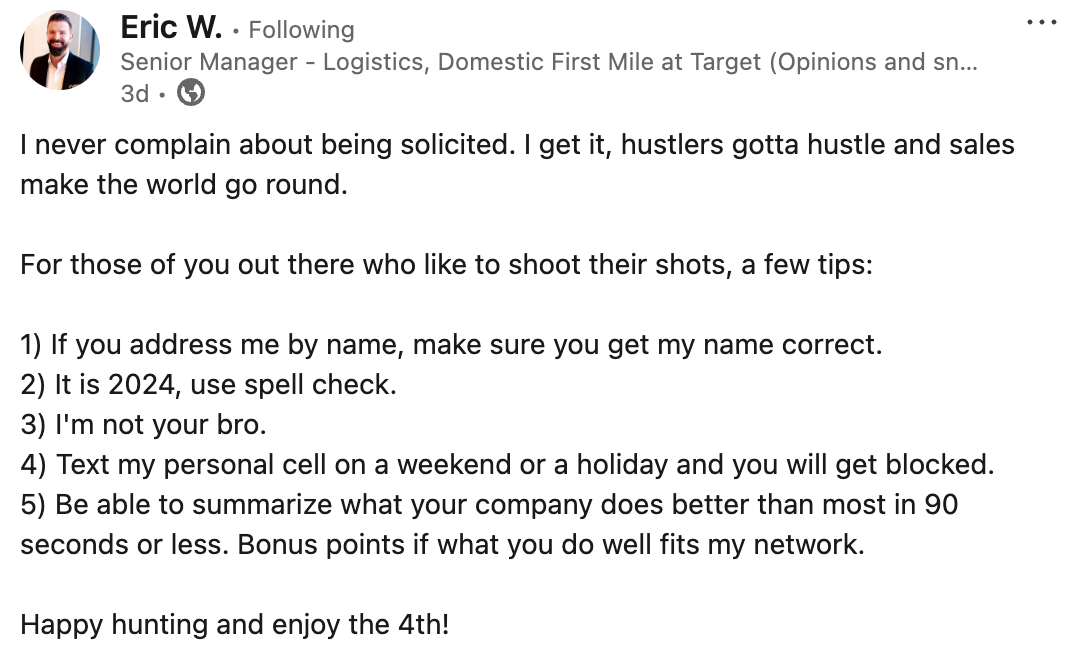The image size is (1078, 656).
Task: Select the "make the world go round" line
Action: coord(183,186)
